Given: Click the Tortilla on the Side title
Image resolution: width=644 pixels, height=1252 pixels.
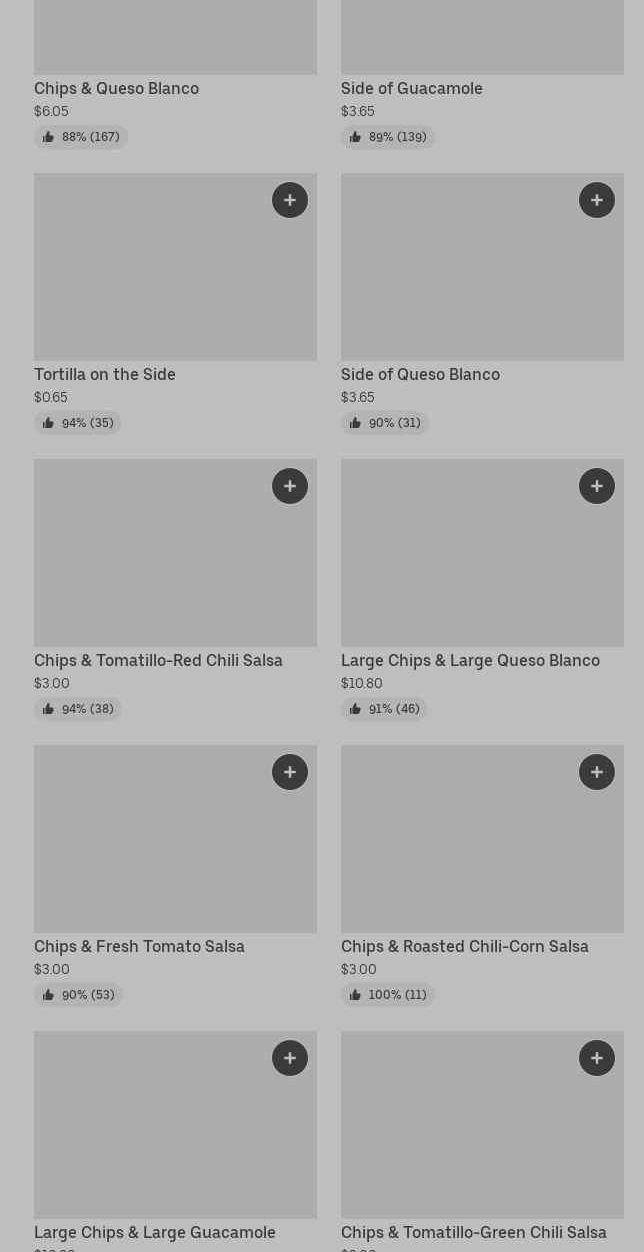Looking at the screenshot, I should click(105, 374).
